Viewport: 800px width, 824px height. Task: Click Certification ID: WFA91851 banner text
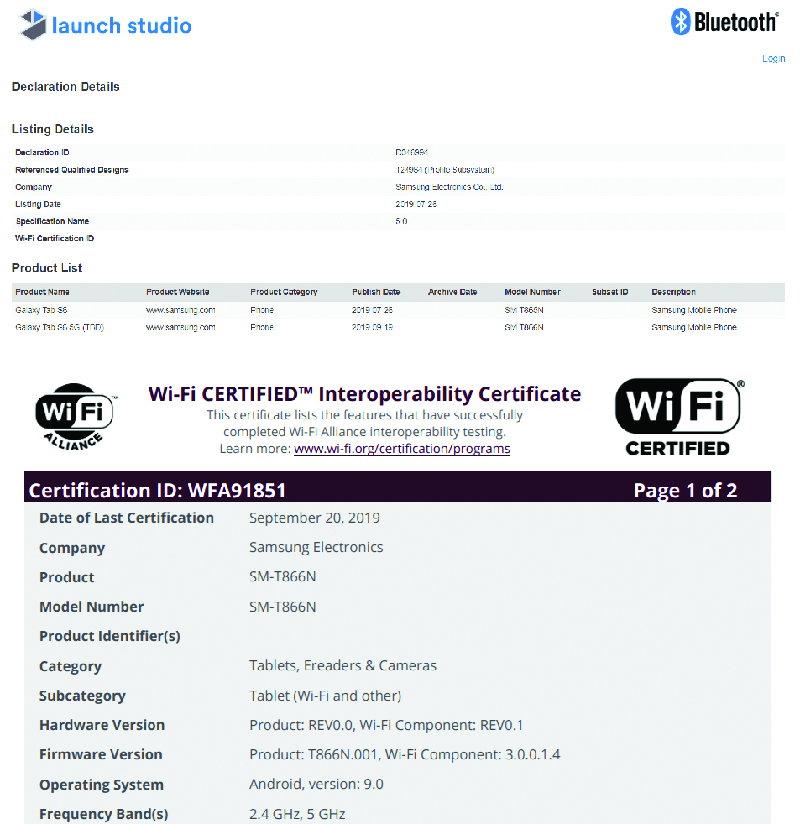(x=157, y=490)
